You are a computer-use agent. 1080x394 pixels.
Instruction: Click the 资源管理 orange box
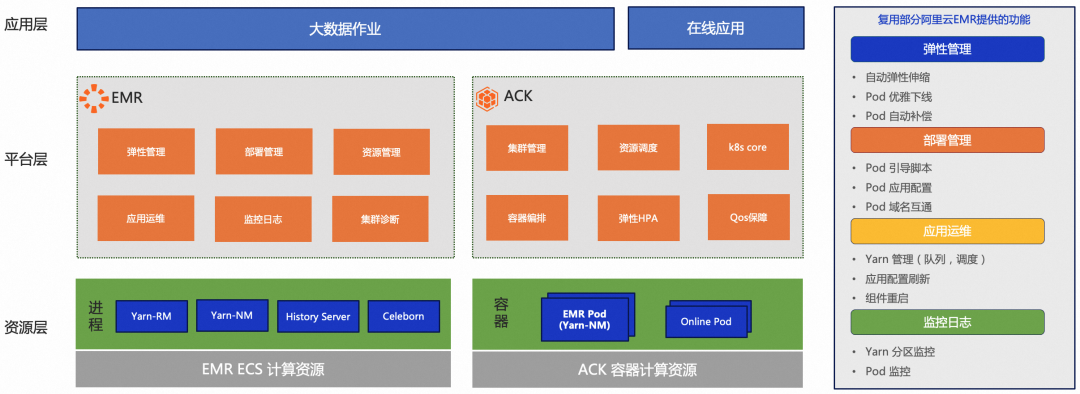click(382, 152)
